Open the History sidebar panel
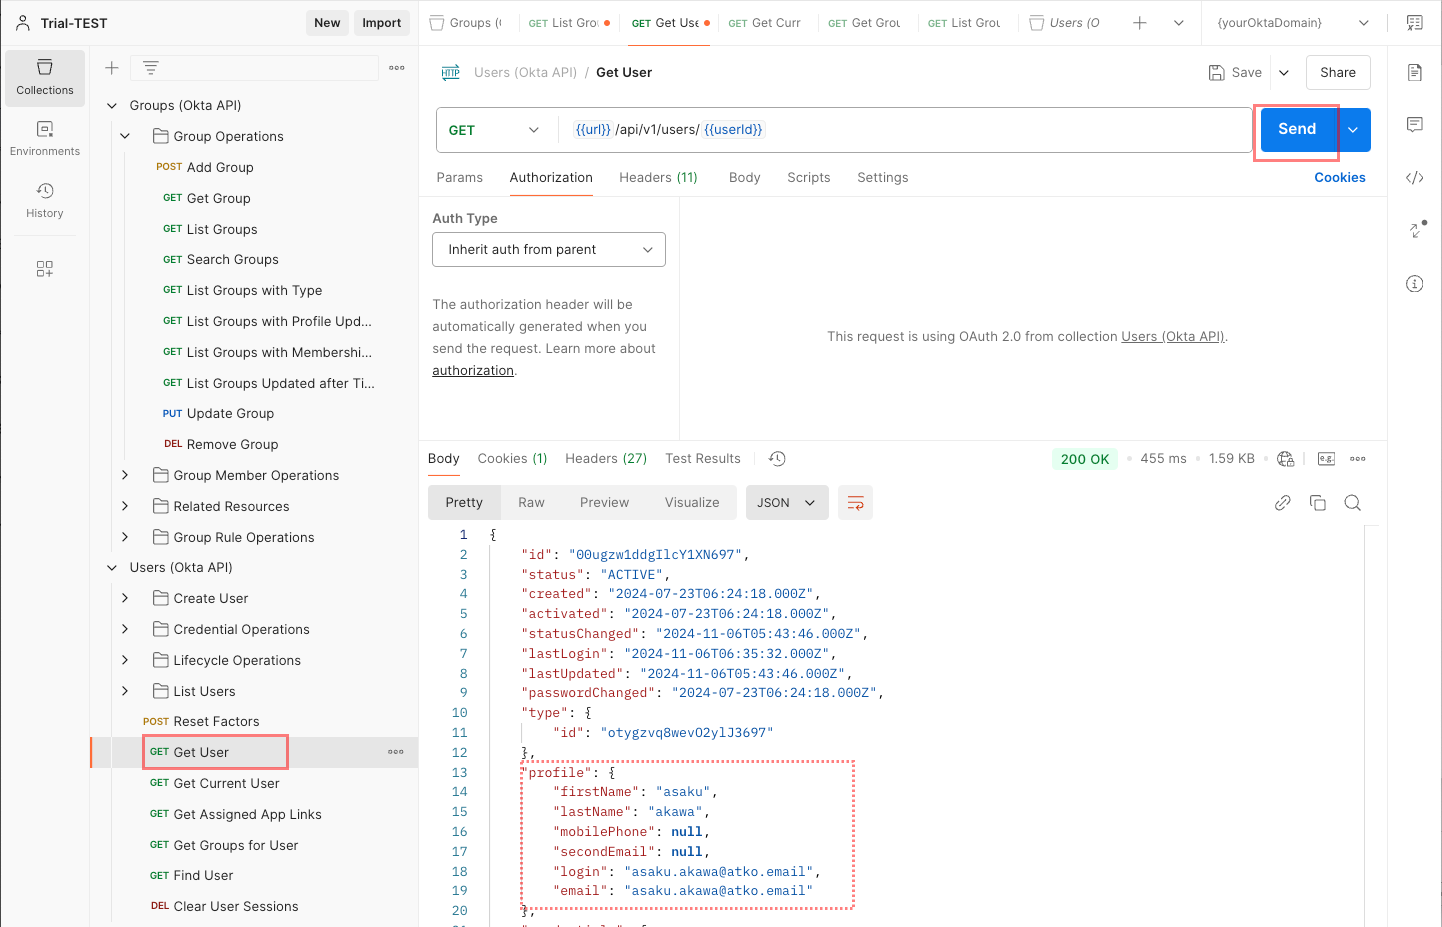The width and height of the screenshot is (1442, 927). (45, 200)
